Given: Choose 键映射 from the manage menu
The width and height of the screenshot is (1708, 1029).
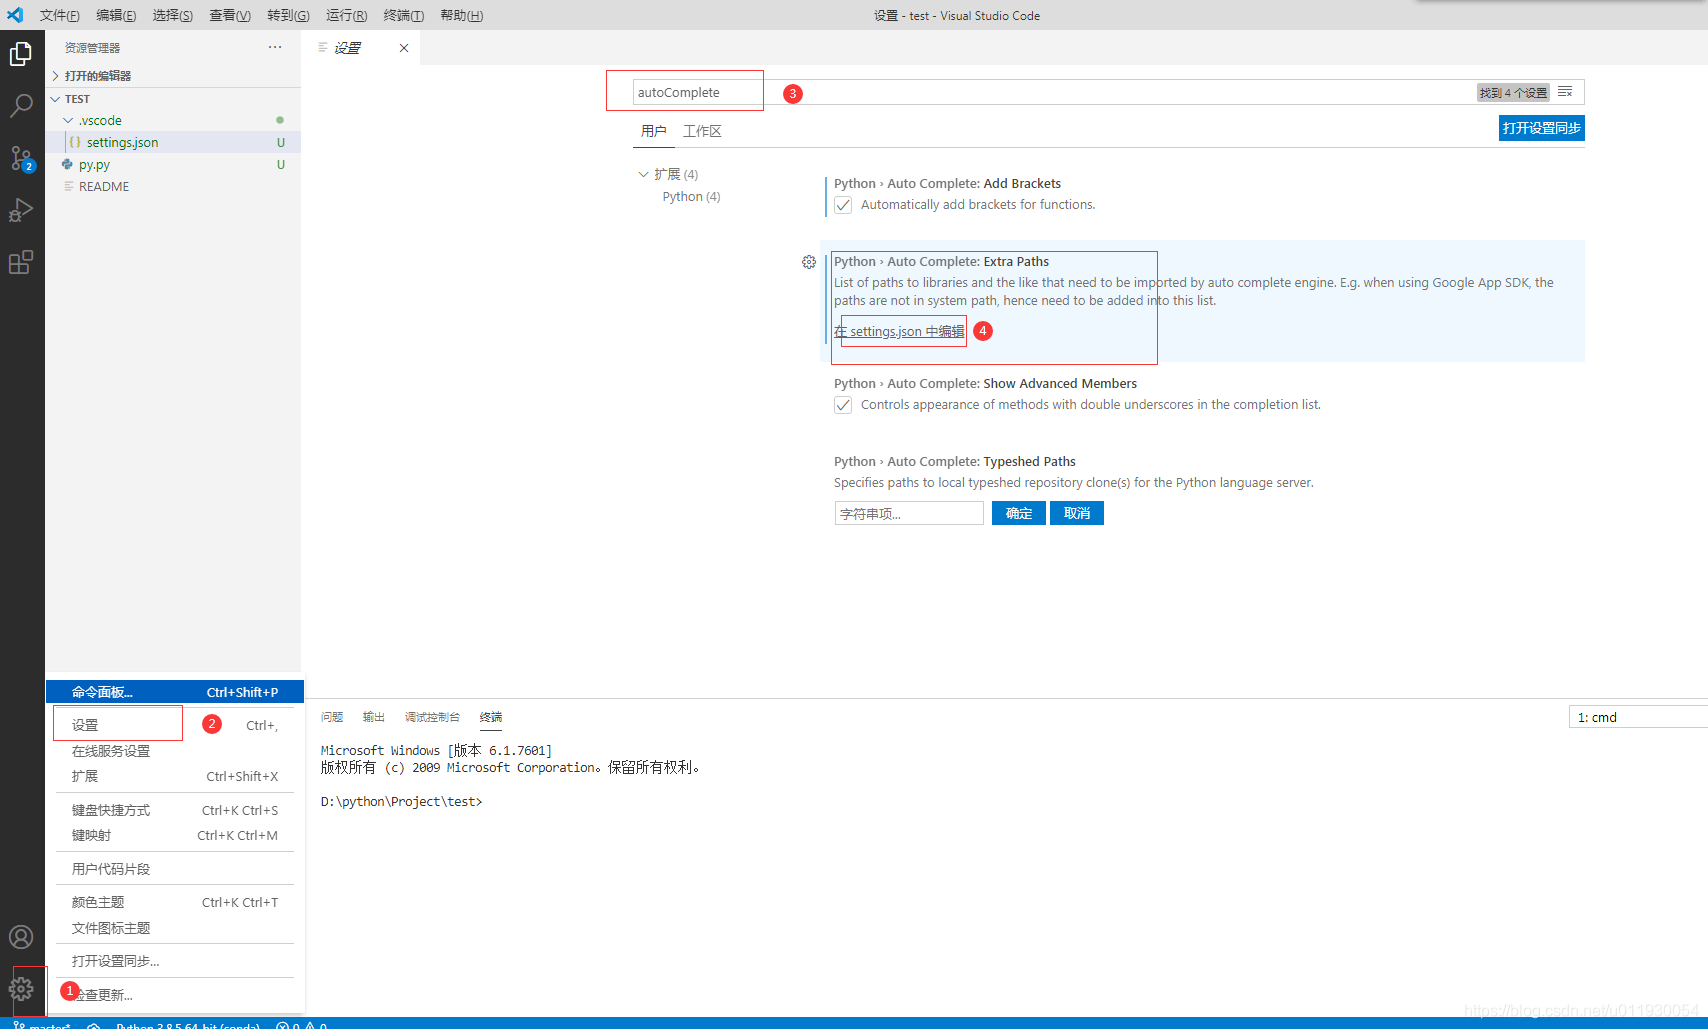Looking at the screenshot, I should click(175, 835).
